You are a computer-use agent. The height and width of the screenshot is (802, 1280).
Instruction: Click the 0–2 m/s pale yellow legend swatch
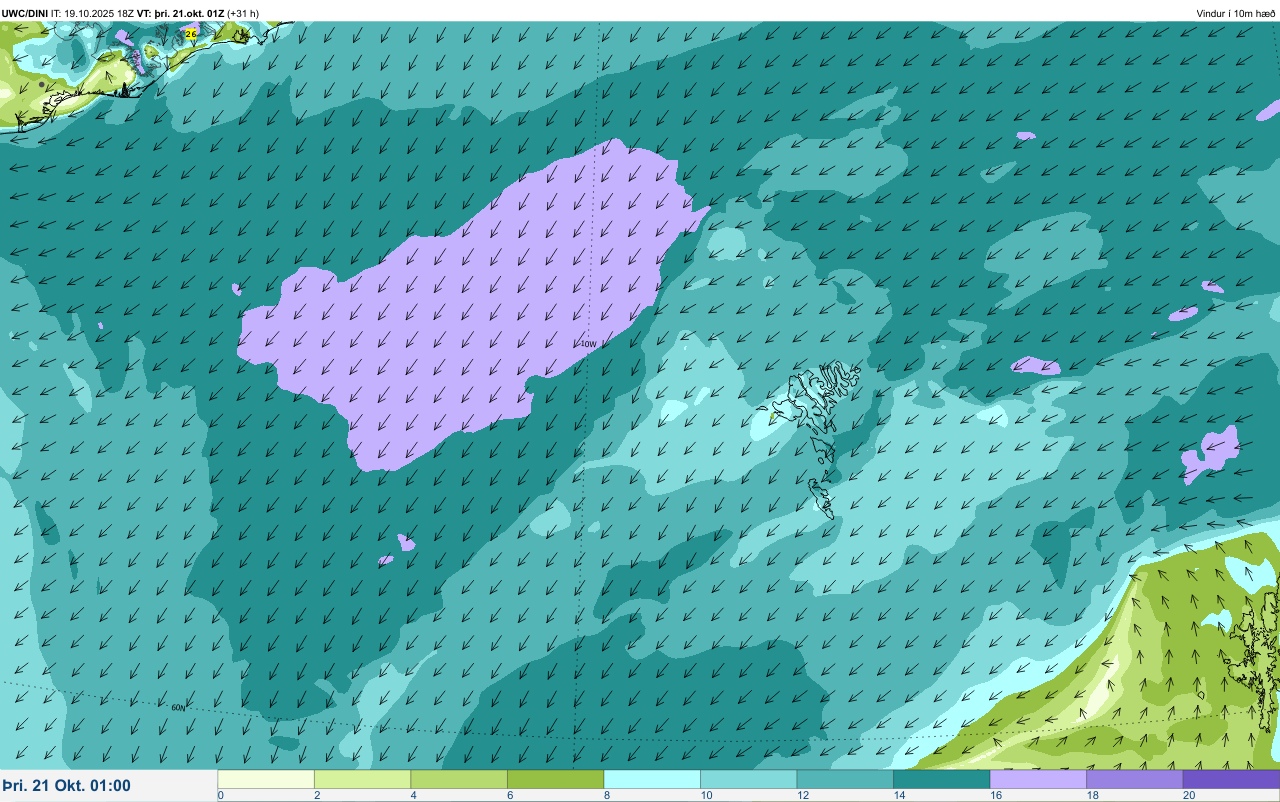click(266, 779)
